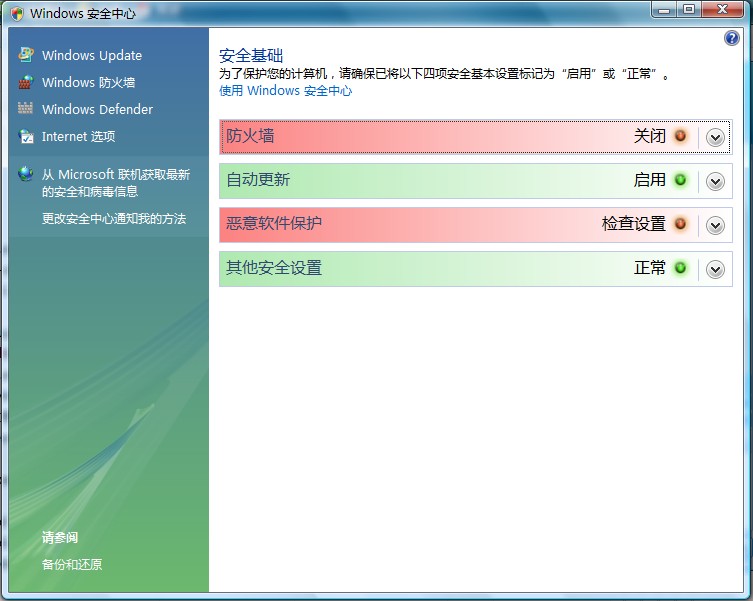Click the 关闭 status text
Image resolution: width=753 pixels, height=601 pixels.
650,136
